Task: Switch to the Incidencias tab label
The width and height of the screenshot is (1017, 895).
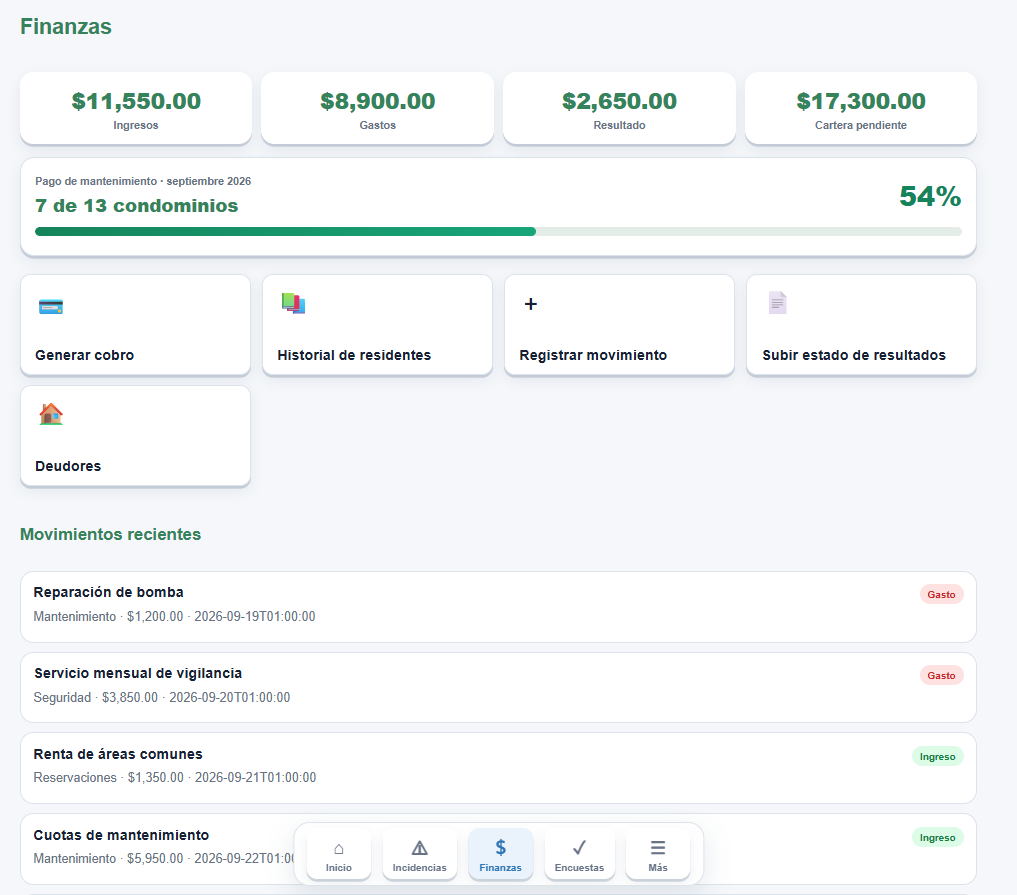Action: 420,868
